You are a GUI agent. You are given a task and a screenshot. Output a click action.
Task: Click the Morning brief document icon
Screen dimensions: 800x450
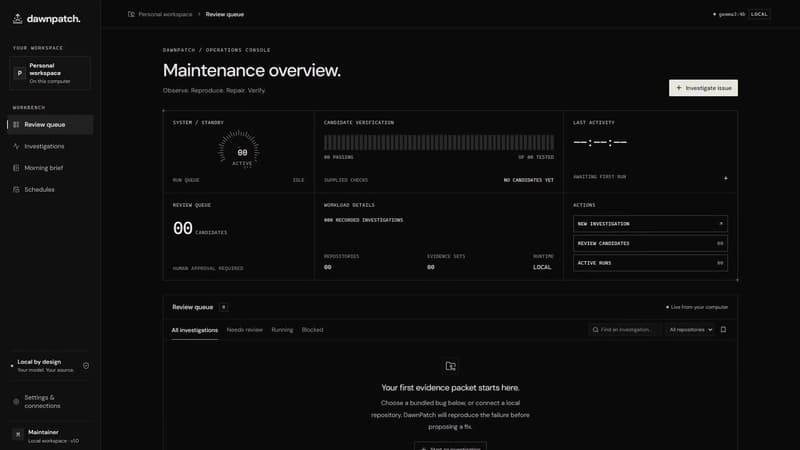coord(16,168)
